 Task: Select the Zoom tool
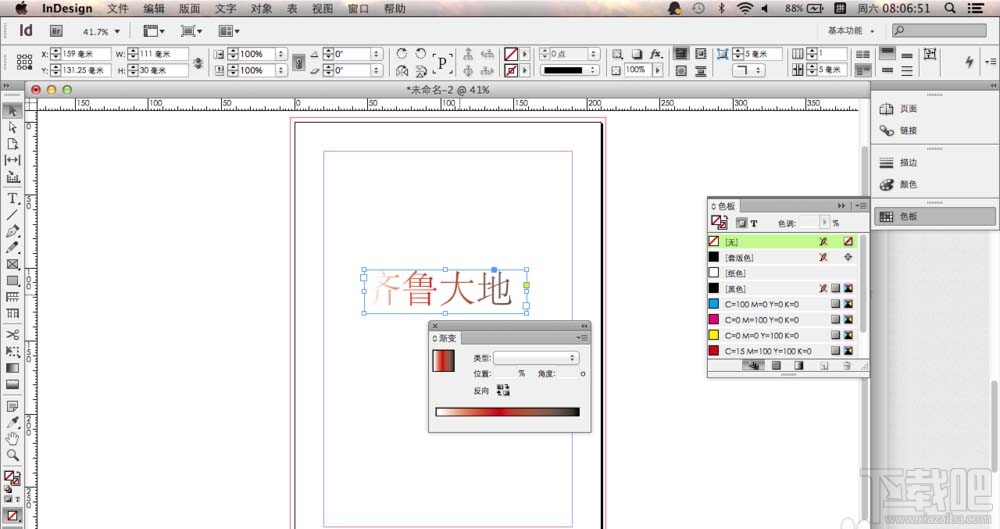click(12, 456)
